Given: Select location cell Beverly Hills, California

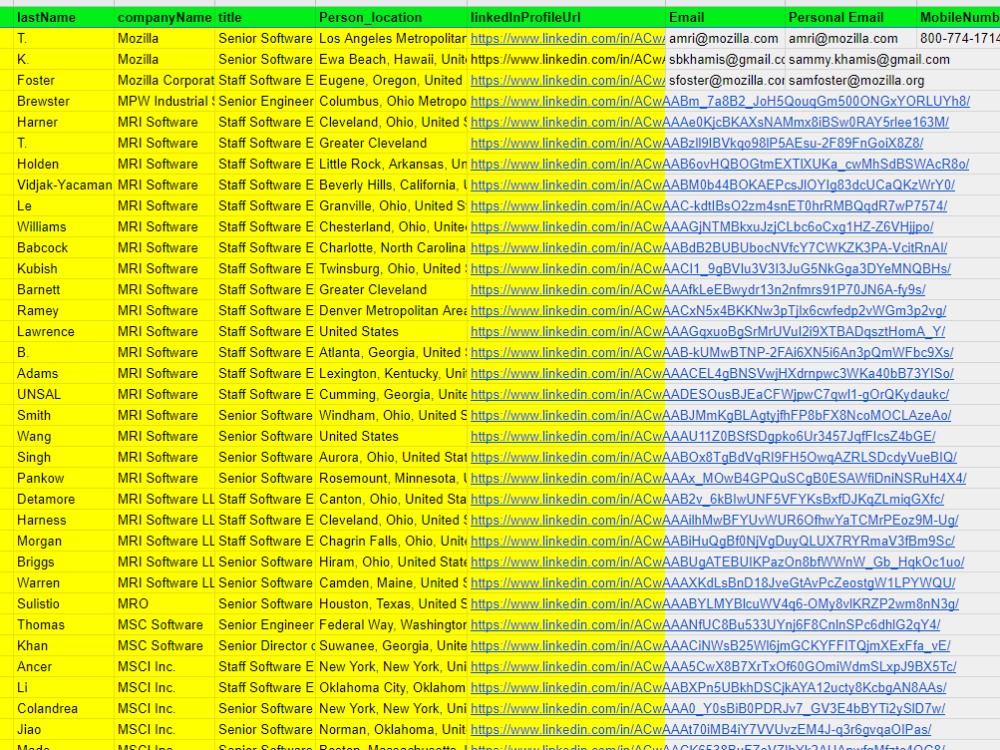Looking at the screenshot, I should pos(392,186).
